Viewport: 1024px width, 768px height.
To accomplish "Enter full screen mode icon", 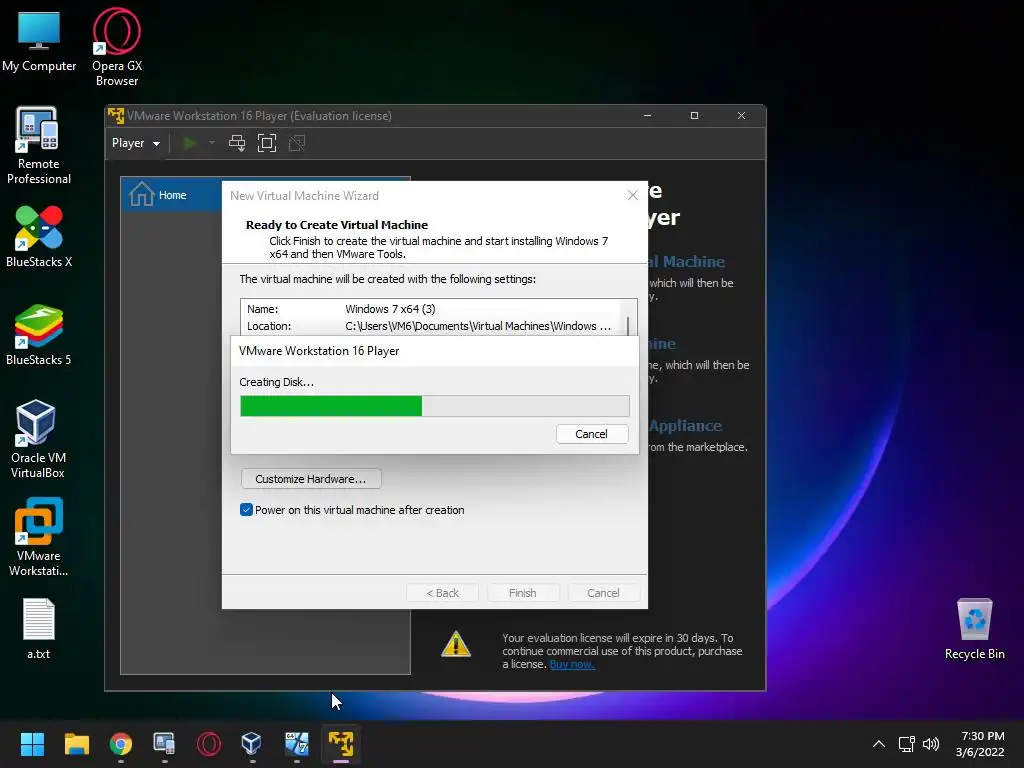I will pos(267,143).
